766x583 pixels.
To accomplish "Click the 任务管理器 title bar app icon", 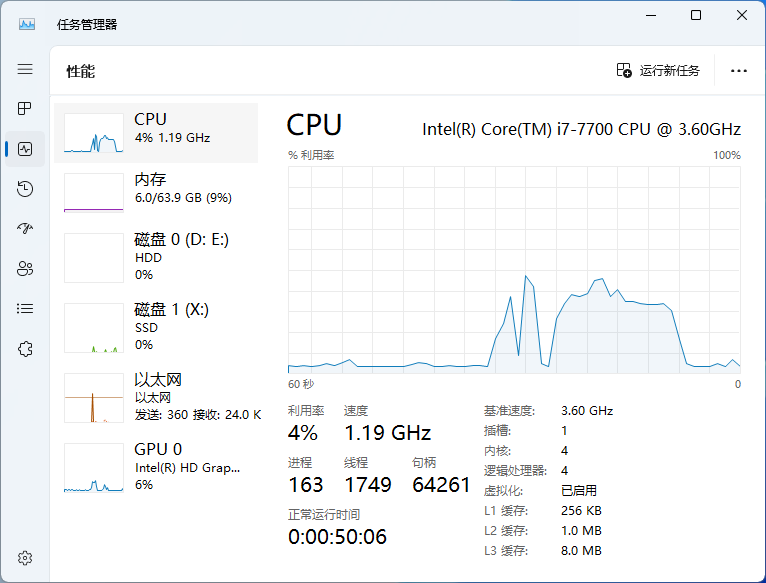I will click(x=27, y=23).
